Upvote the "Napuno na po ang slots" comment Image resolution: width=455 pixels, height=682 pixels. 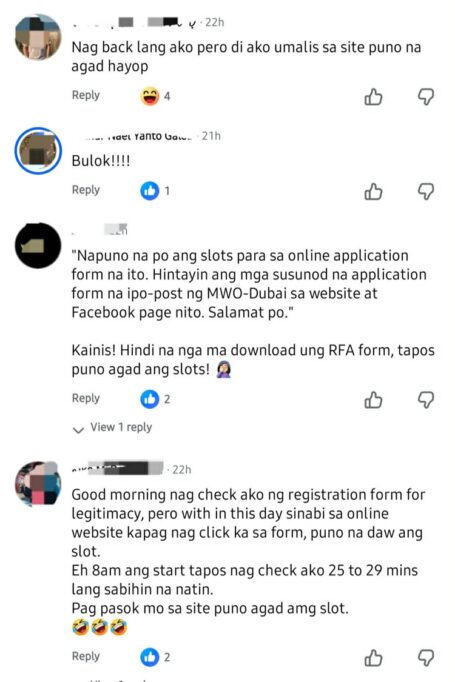373,400
